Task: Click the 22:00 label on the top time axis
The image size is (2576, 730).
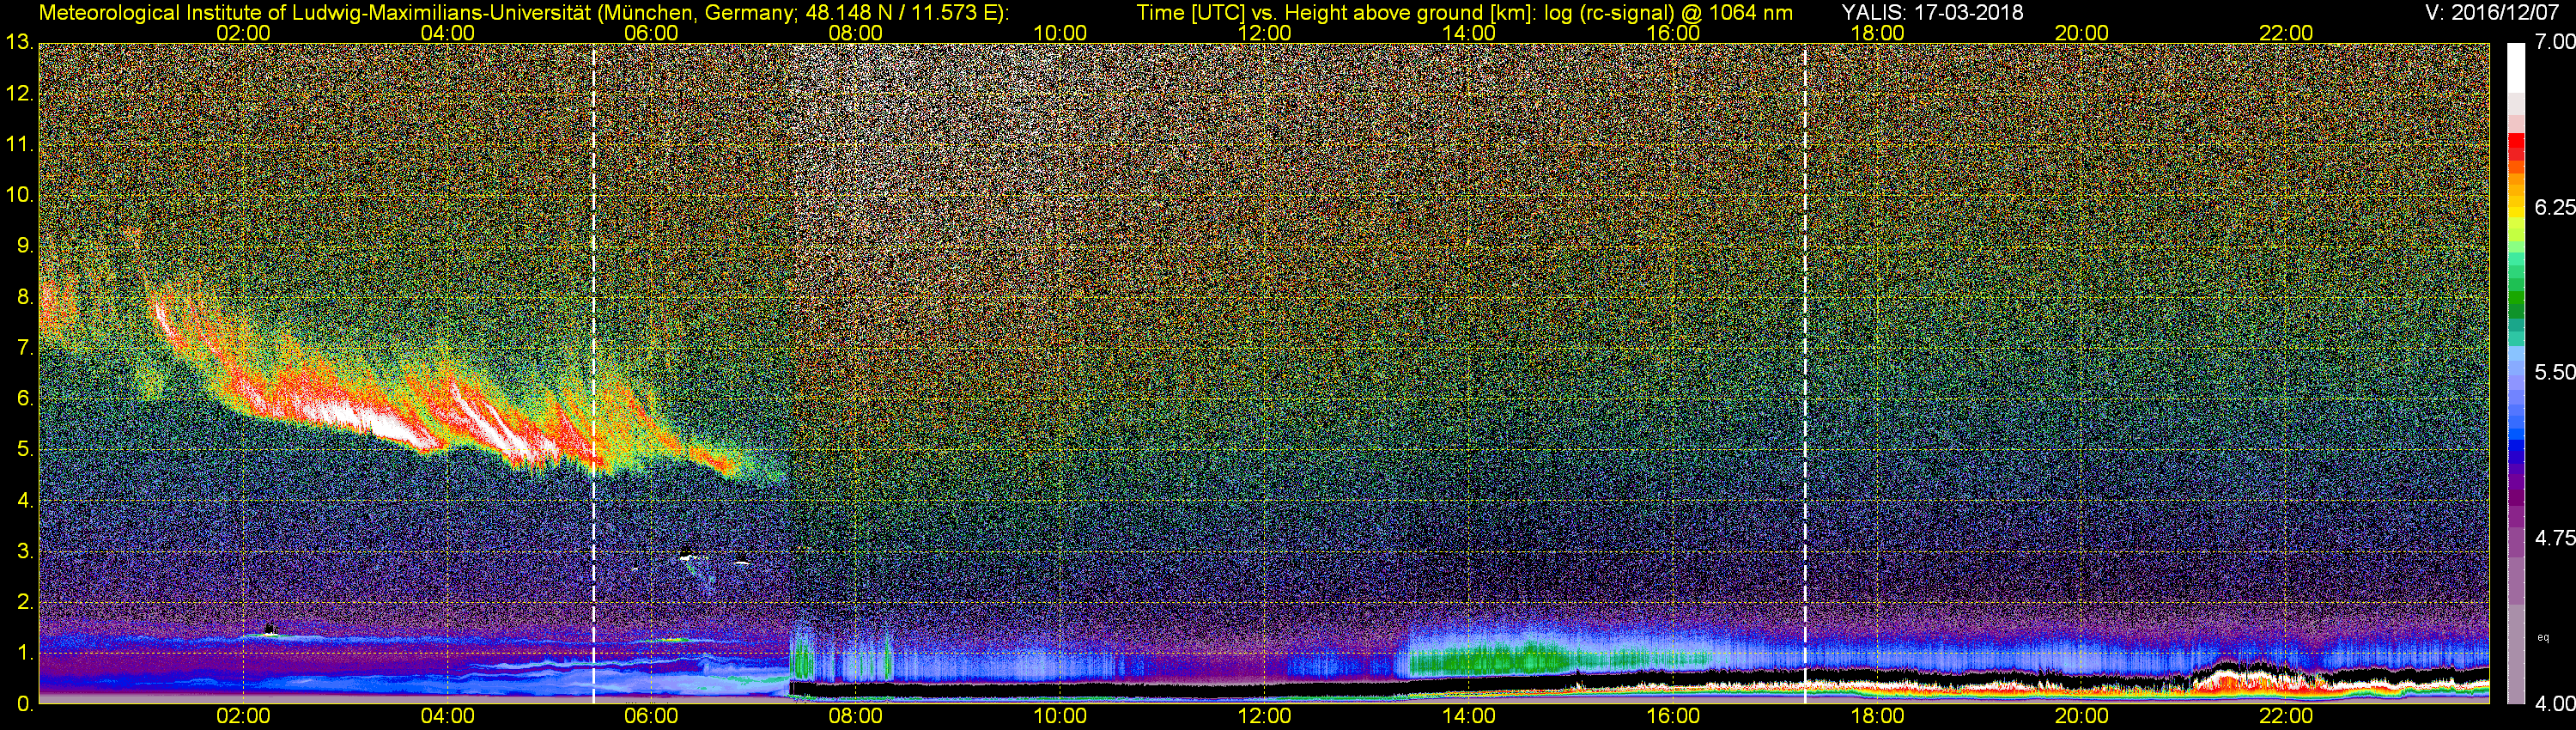Action: 2286,33
